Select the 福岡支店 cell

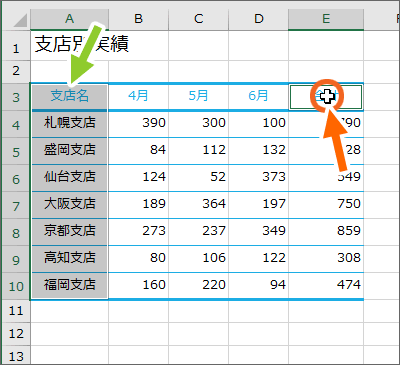pos(69,286)
